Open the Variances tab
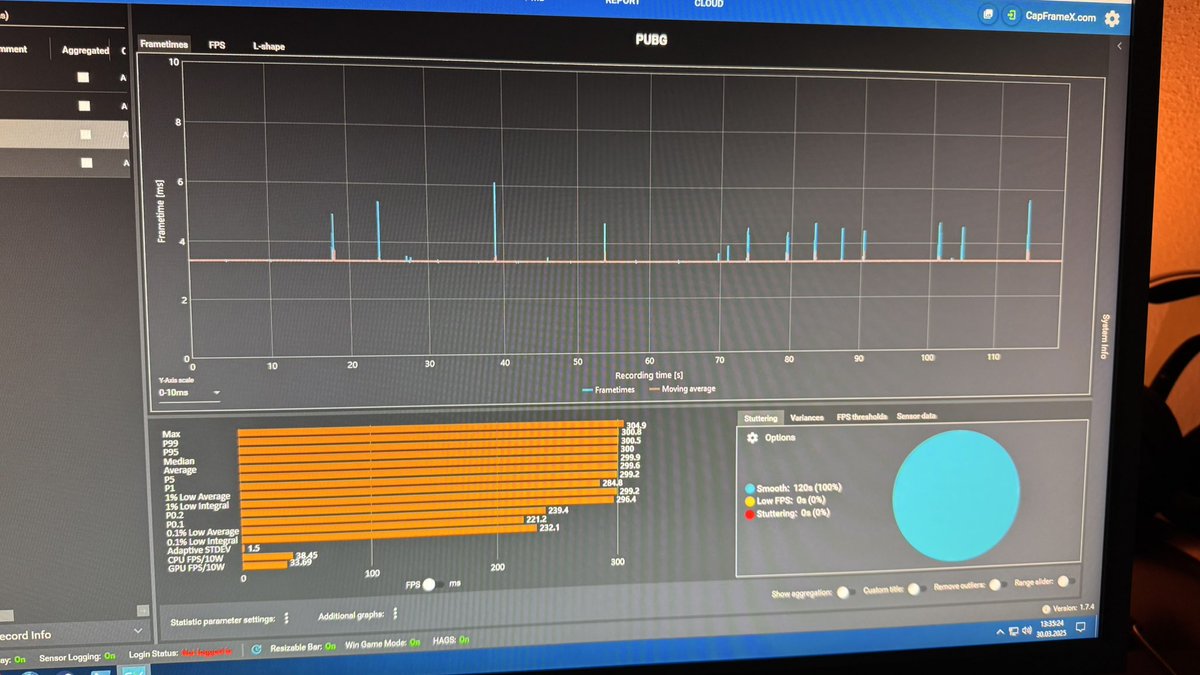The height and width of the screenshot is (675, 1200). pos(807,417)
